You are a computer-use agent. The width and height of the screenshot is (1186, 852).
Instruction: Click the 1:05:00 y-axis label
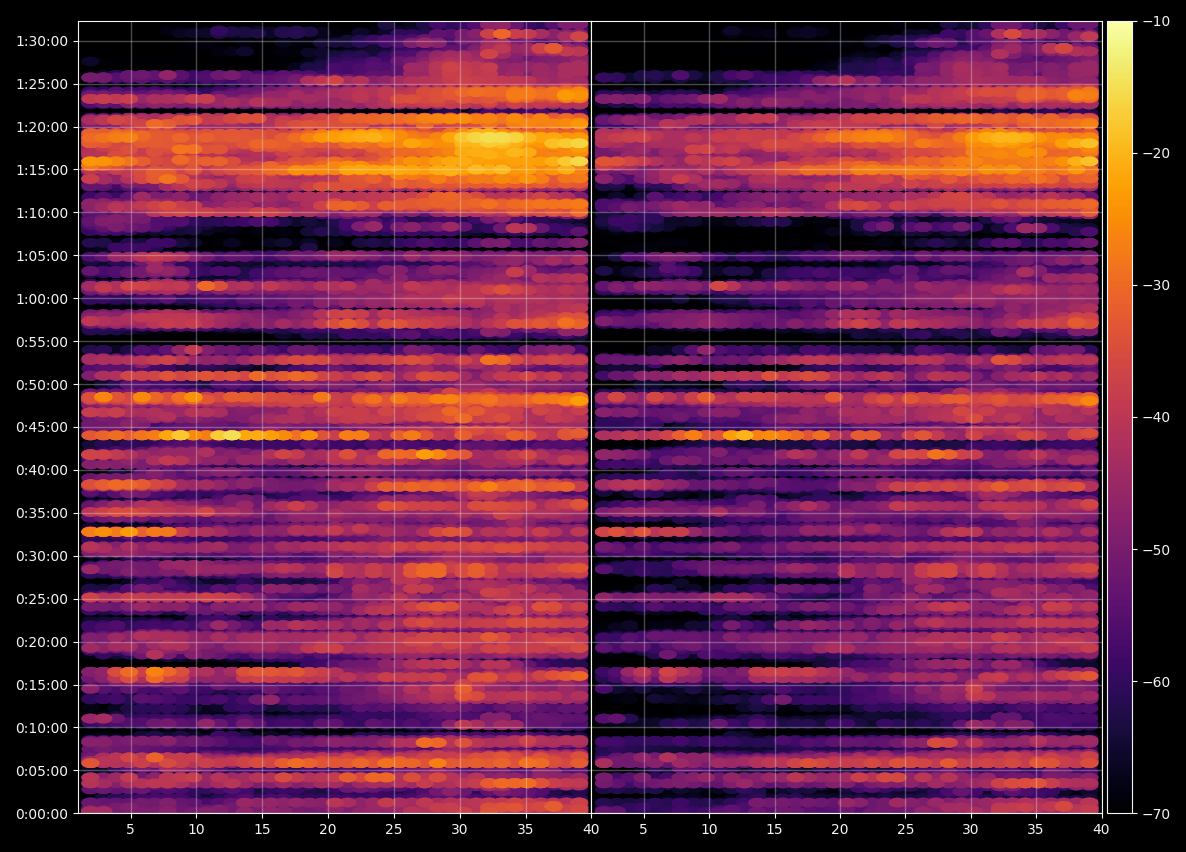(42, 256)
